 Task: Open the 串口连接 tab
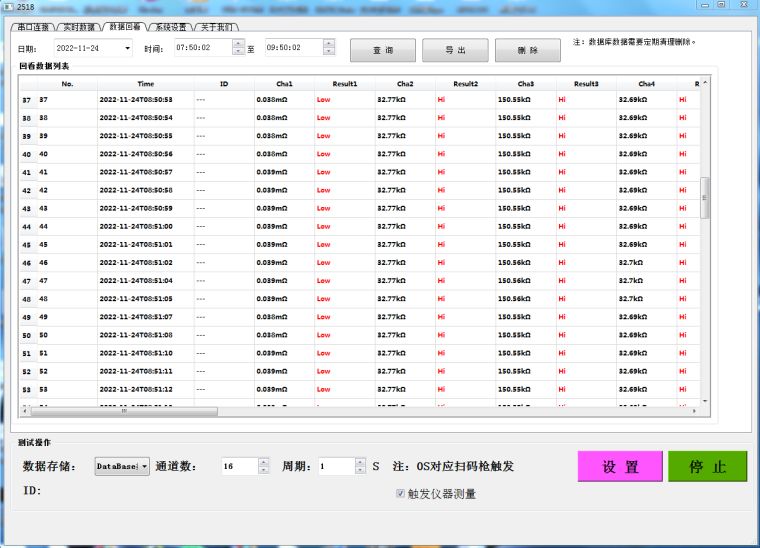(32, 27)
